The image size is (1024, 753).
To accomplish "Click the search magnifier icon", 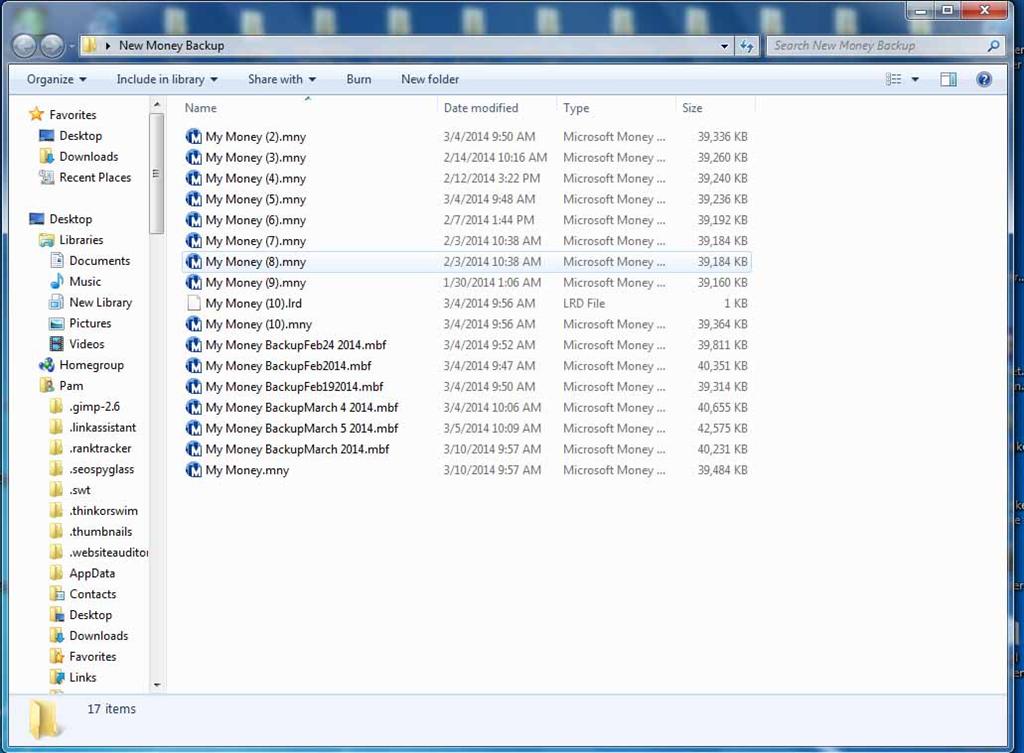I will pos(993,46).
